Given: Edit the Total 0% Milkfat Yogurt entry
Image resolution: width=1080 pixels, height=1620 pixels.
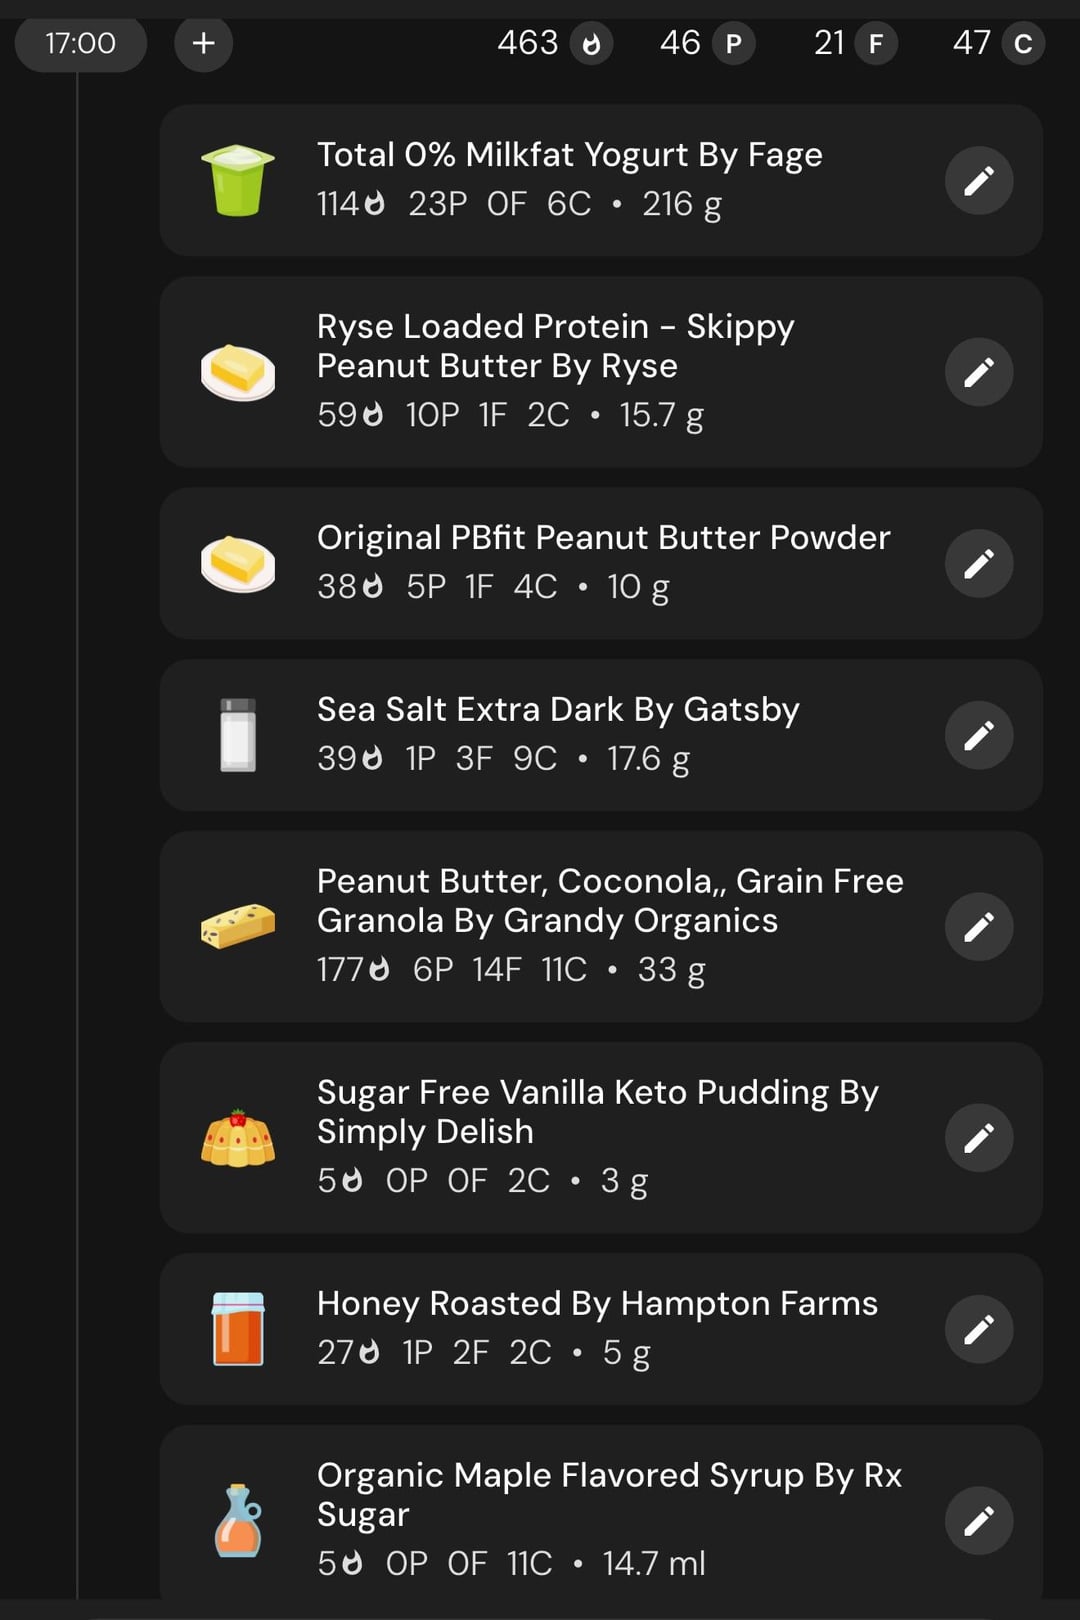Looking at the screenshot, I should (x=979, y=181).
